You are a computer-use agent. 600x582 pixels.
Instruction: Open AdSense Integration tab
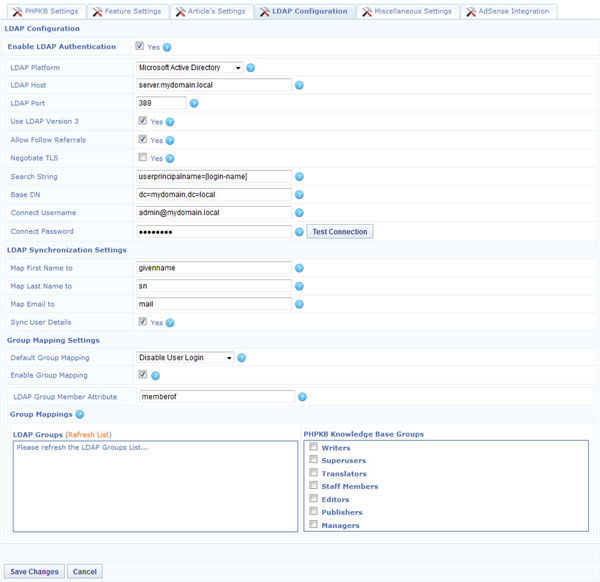click(x=509, y=11)
